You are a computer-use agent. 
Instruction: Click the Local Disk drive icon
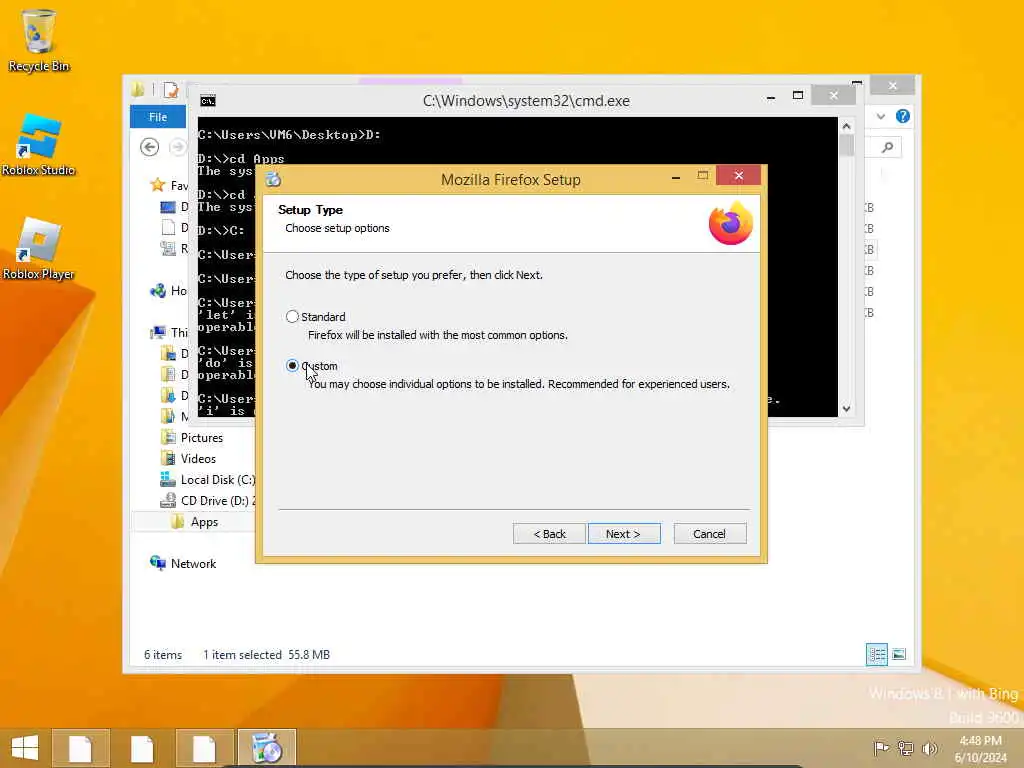coord(168,479)
